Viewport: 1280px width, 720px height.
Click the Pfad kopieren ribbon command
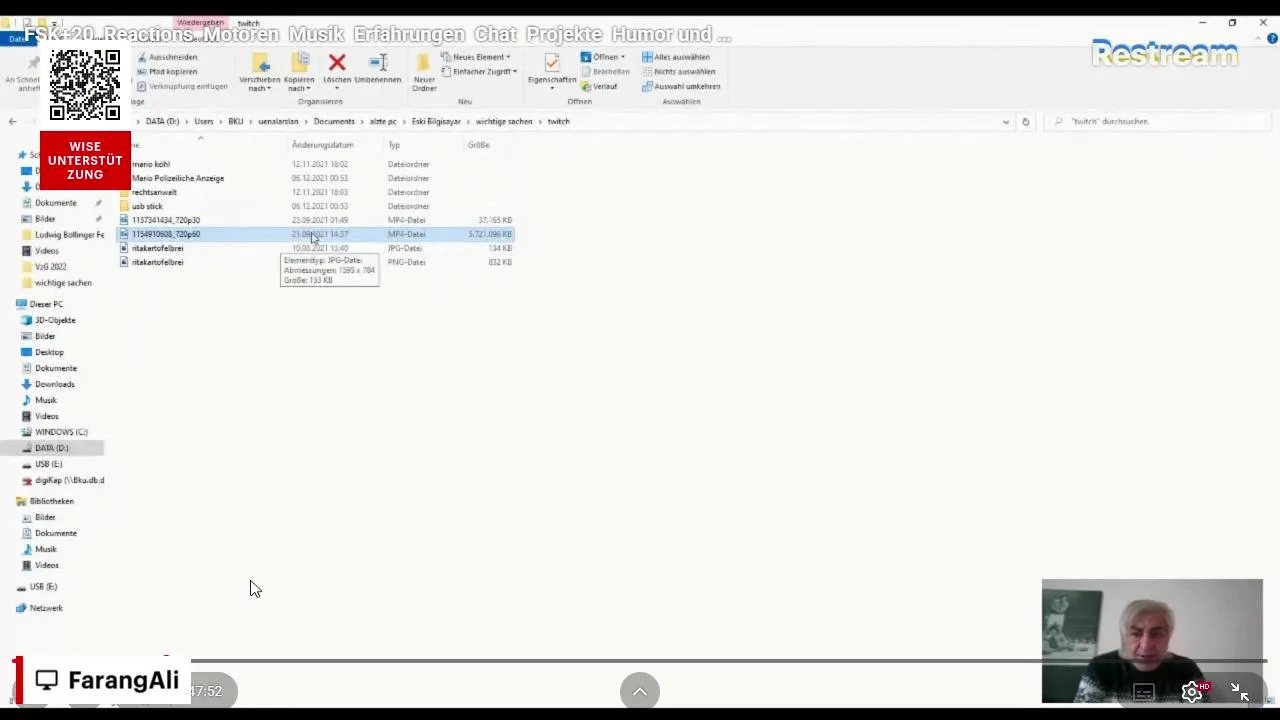click(x=167, y=72)
